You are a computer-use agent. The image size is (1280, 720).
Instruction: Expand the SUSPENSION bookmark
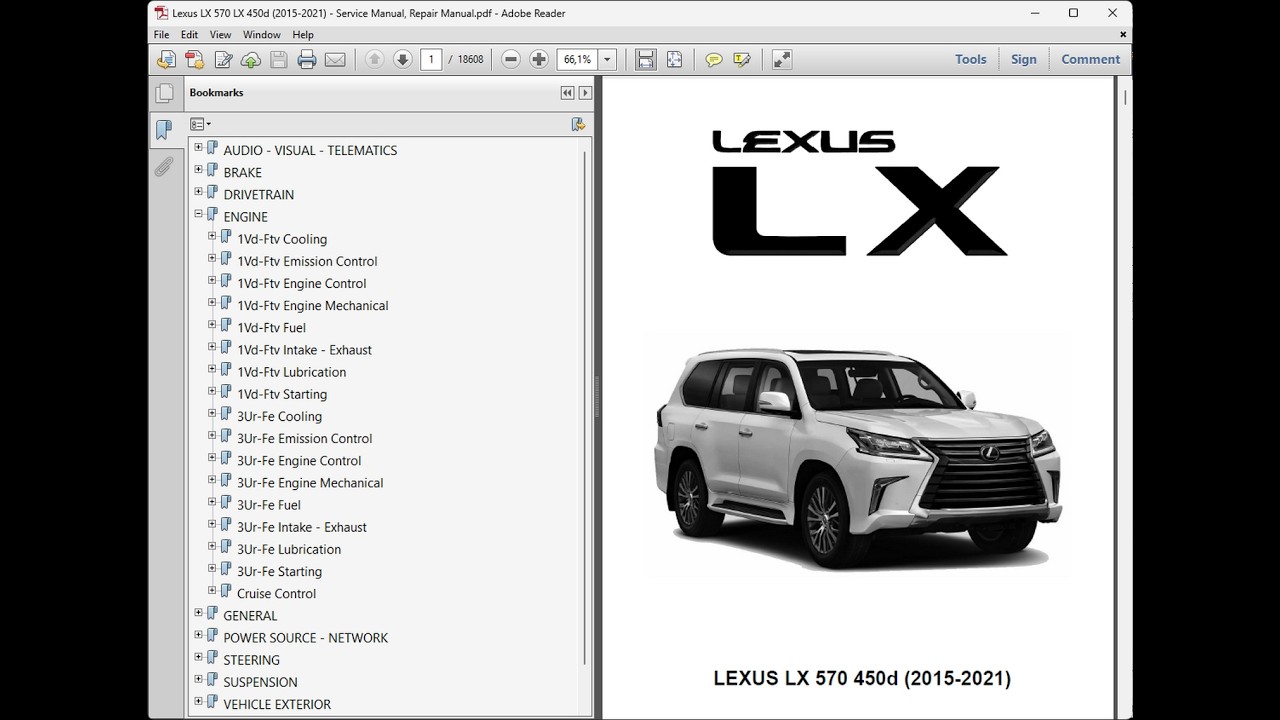(198, 679)
